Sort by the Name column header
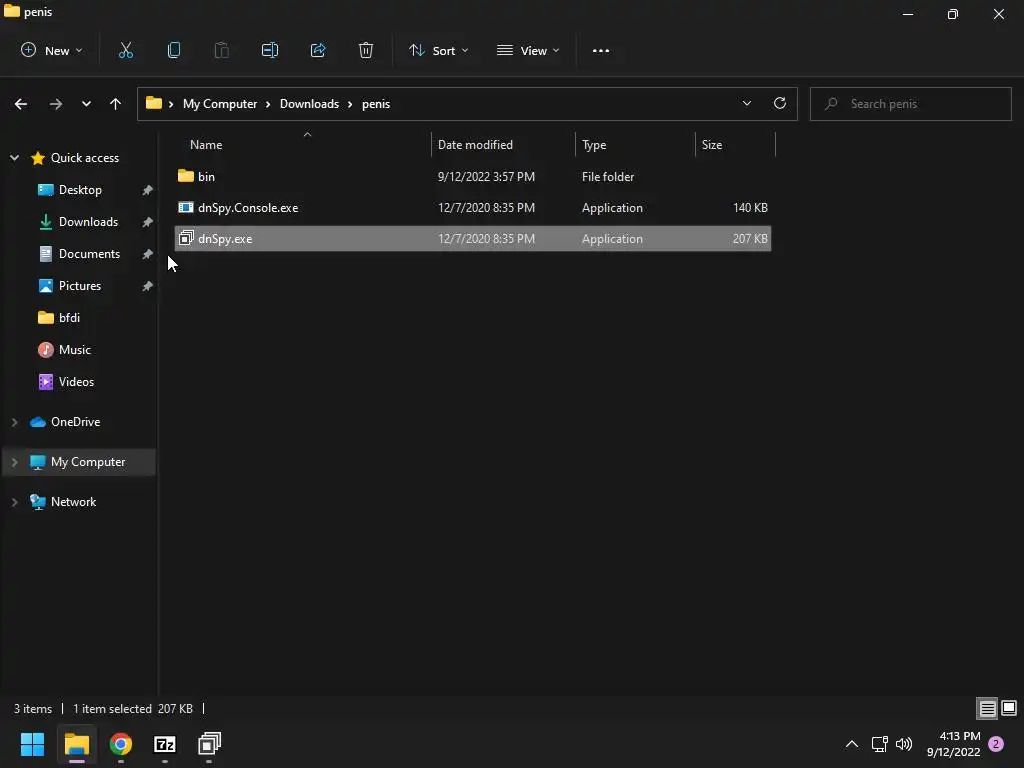Image resolution: width=1024 pixels, height=768 pixels. 302,144
